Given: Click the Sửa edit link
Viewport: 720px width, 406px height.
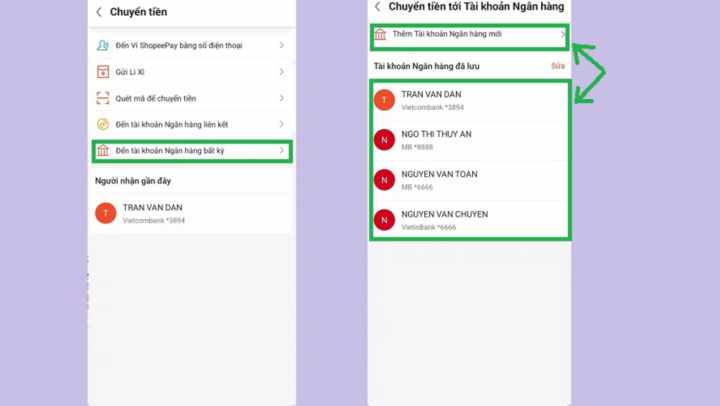Looking at the screenshot, I should (x=558, y=66).
